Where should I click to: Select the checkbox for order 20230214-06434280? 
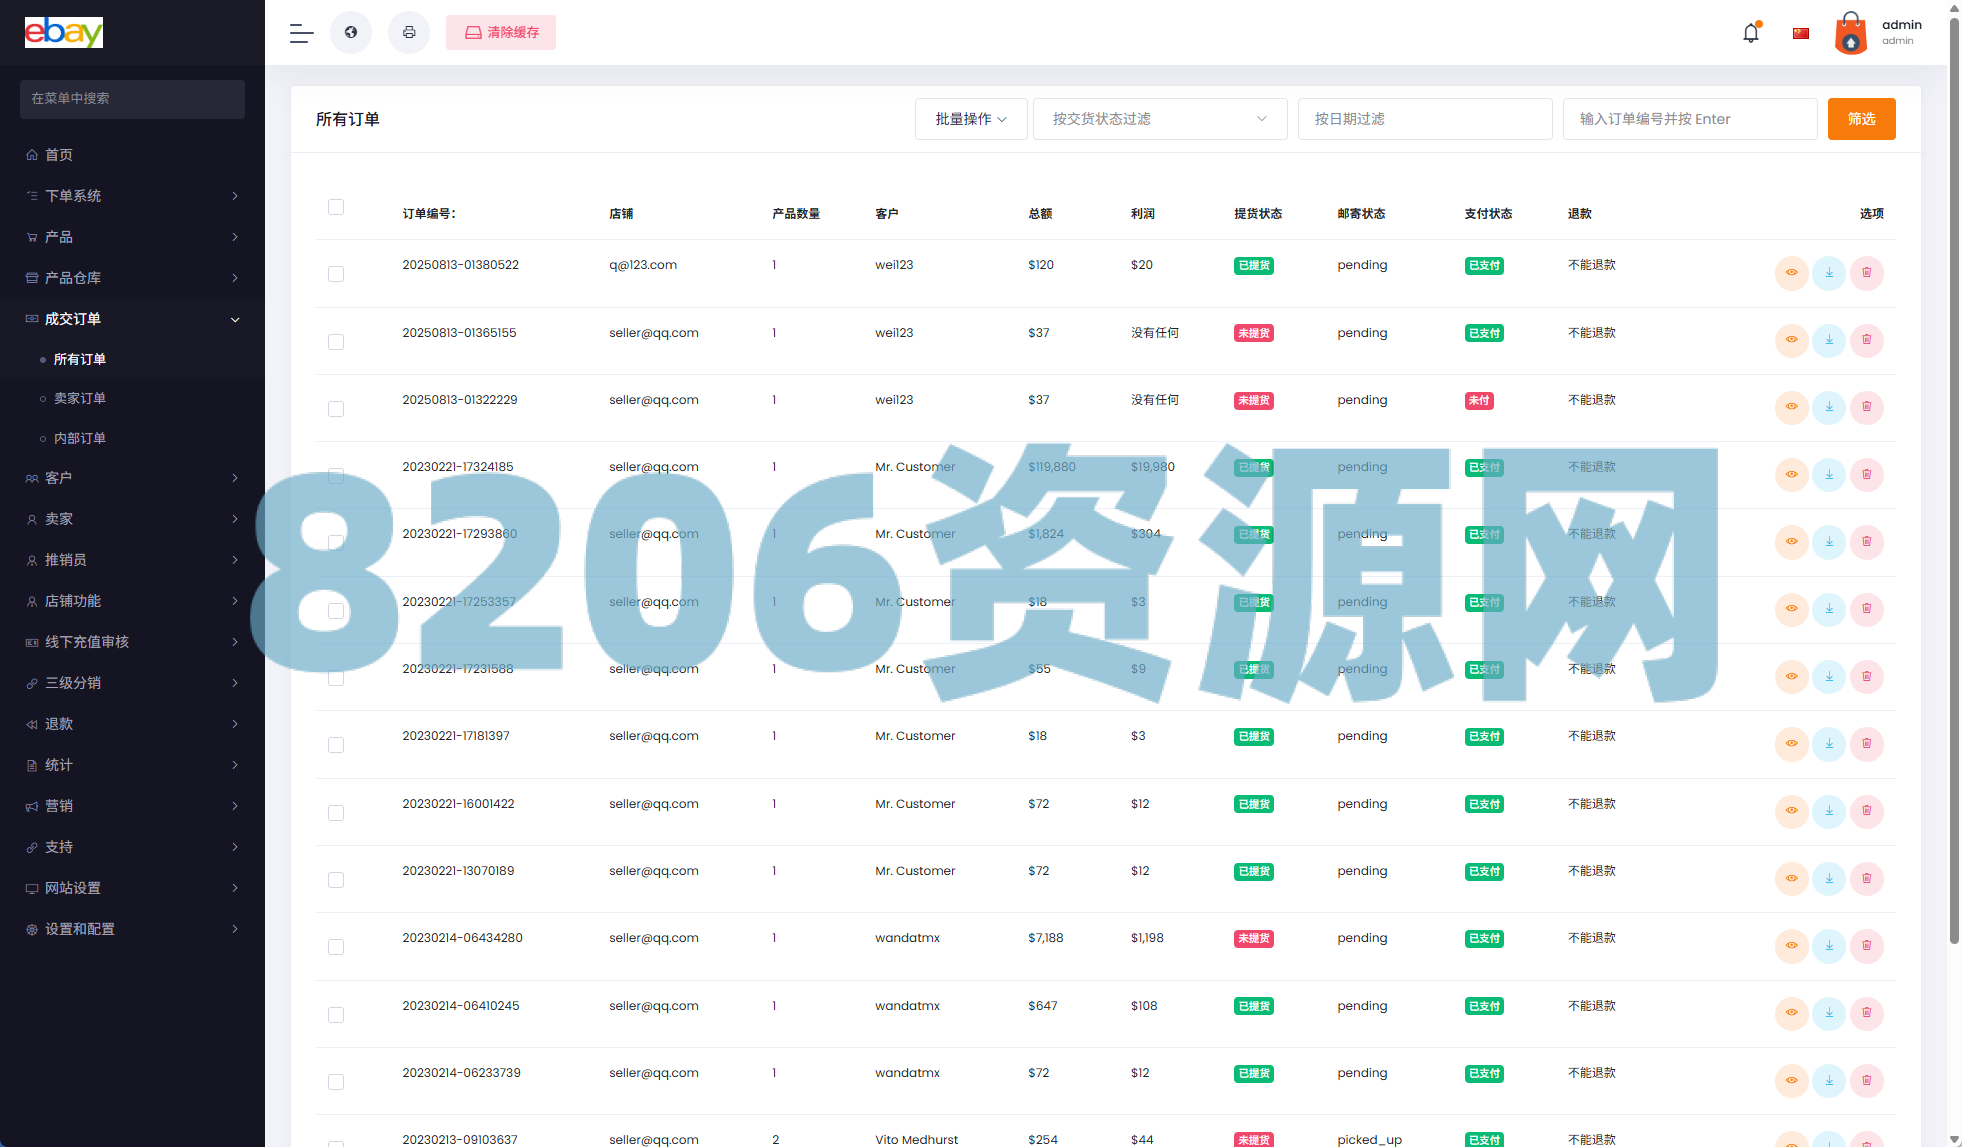336,947
